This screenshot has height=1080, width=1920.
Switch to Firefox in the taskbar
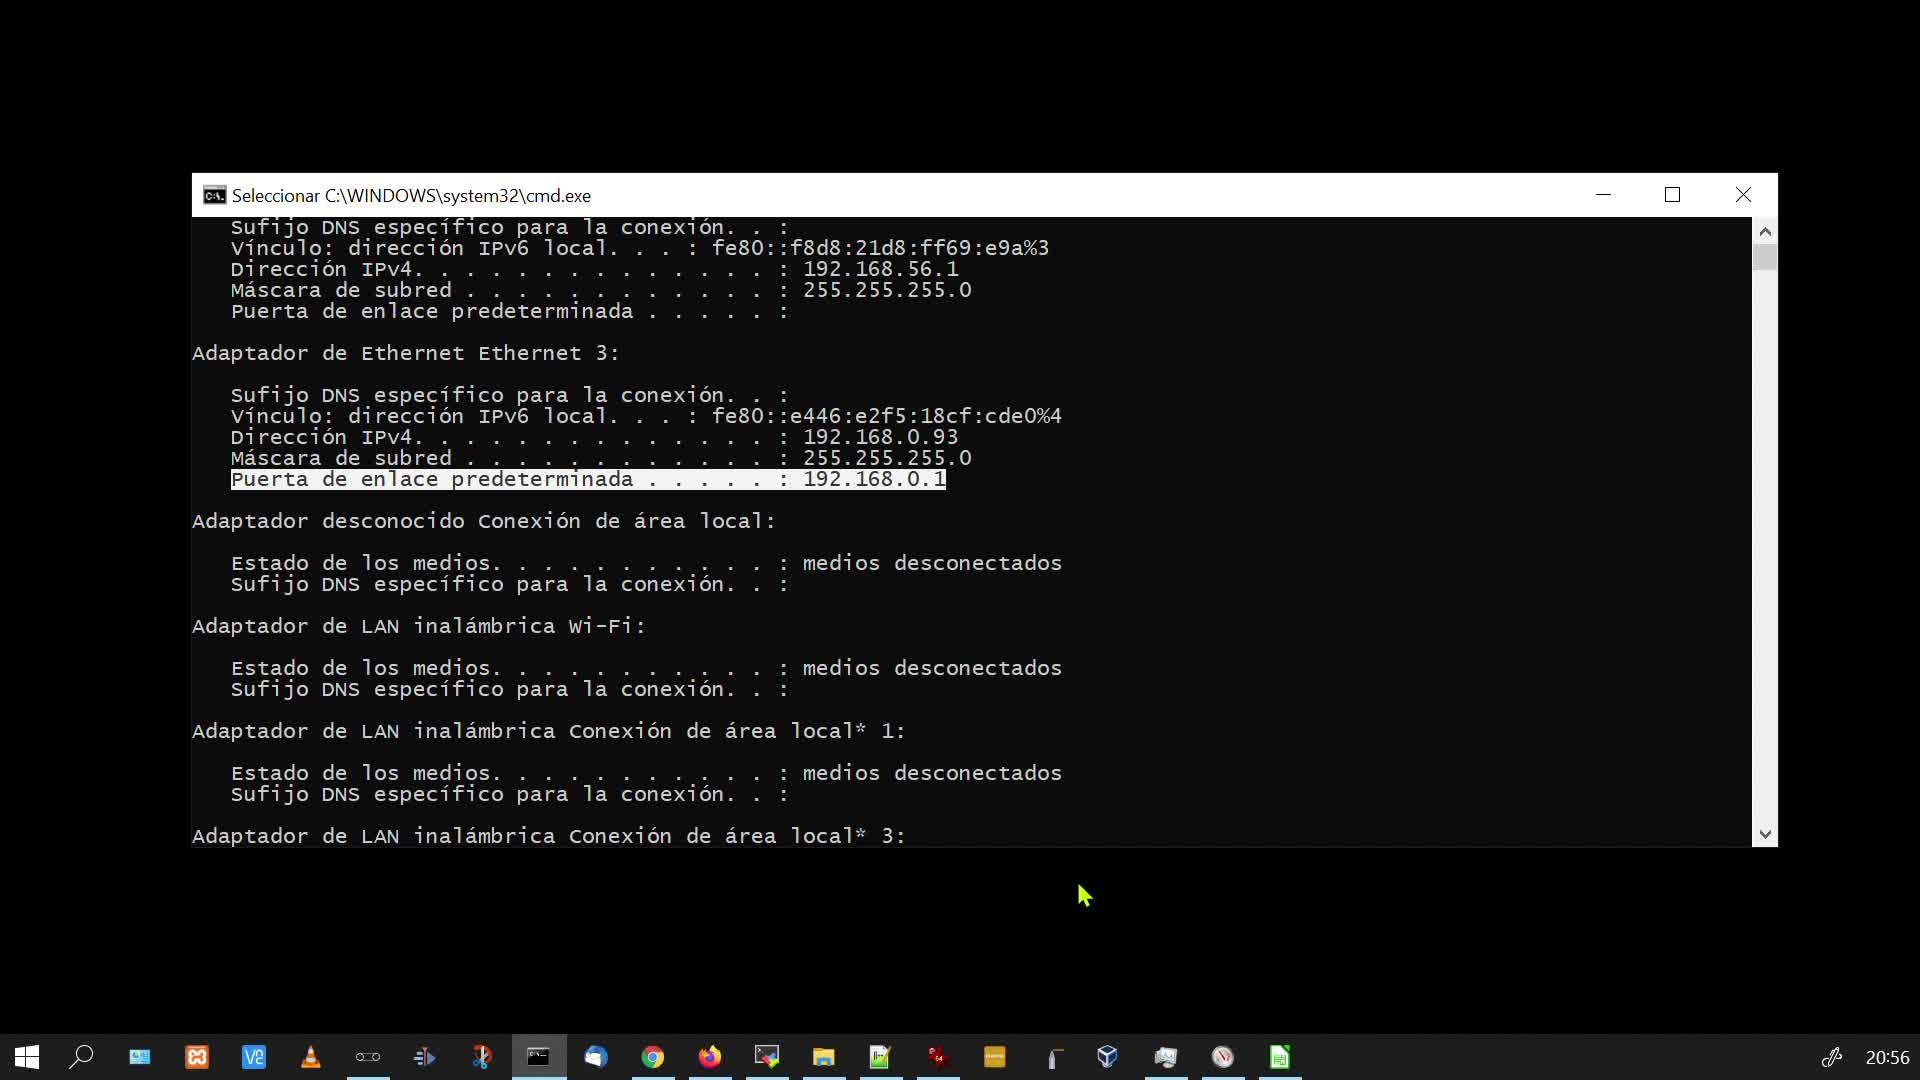click(x=710, y=1057)
